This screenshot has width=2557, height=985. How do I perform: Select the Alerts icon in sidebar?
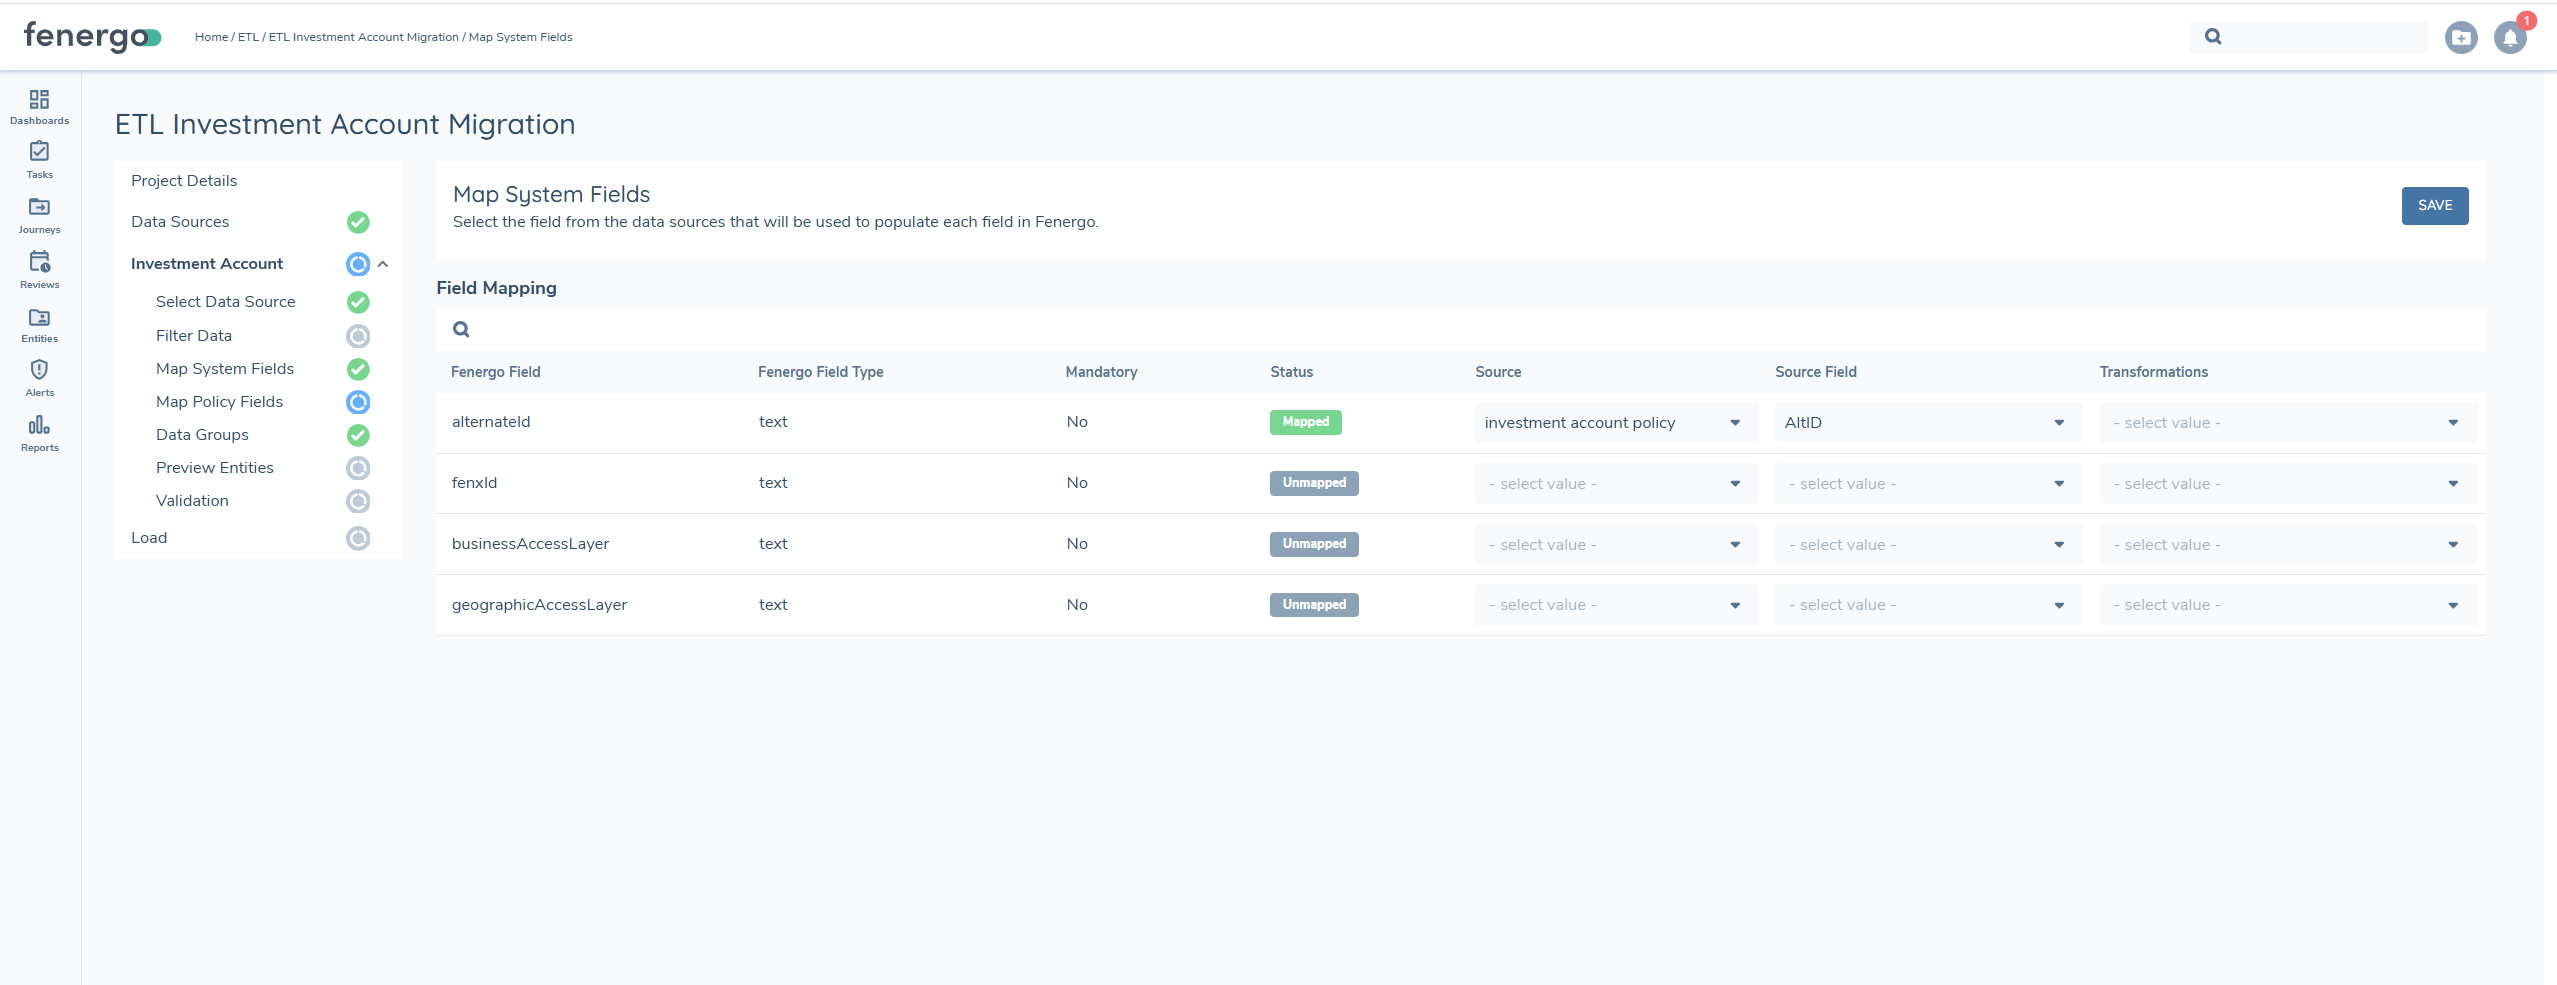[38, 374]
